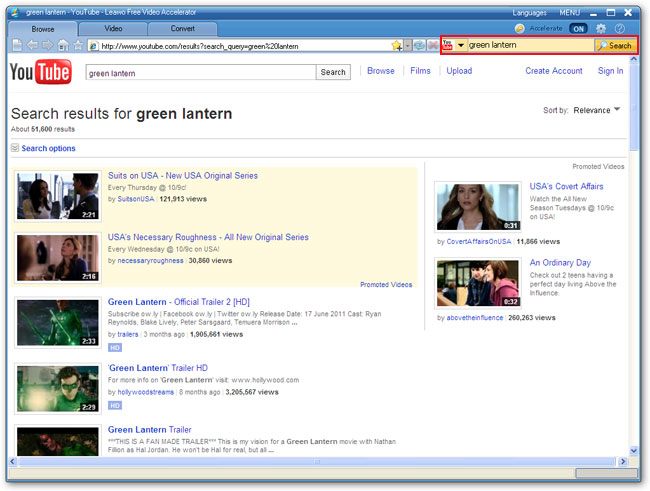This screenshot has width=650, height=491.
Task: Open An Ordinary Day video title
Action: (560, 263)
